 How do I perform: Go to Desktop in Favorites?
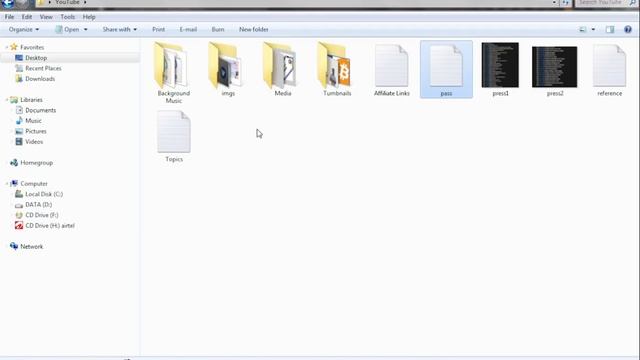click(36, 58)
